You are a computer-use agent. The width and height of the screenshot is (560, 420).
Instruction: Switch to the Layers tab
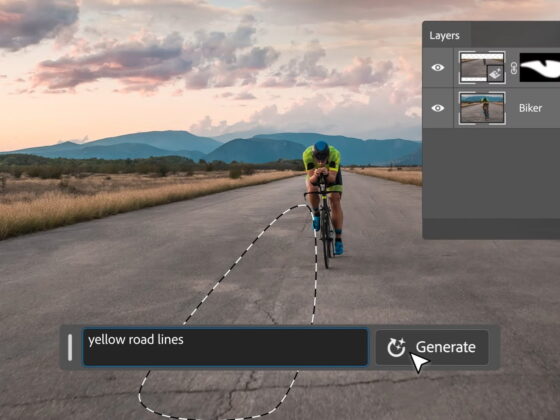[x=444, y=36]
